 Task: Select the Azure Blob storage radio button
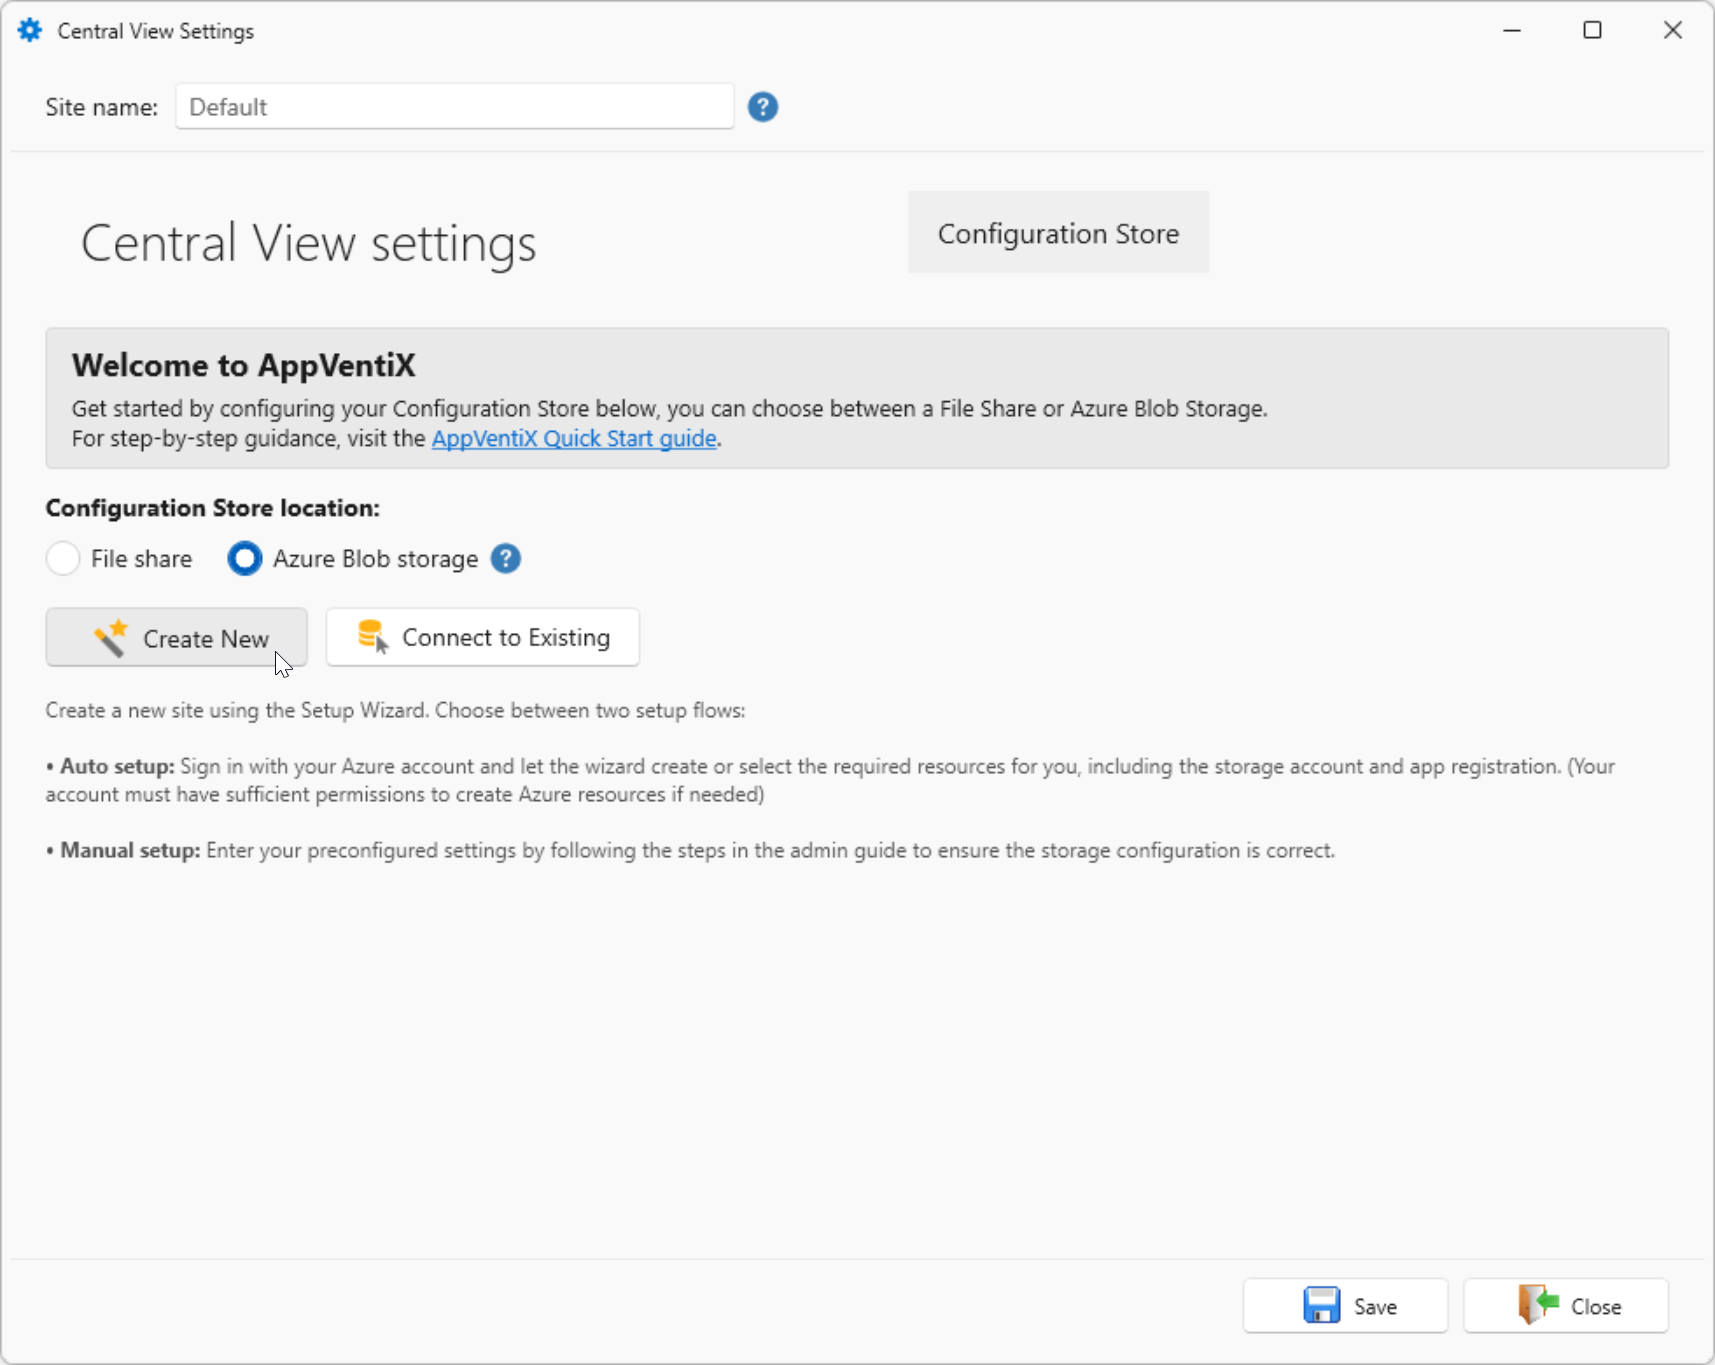coord(244,558)
